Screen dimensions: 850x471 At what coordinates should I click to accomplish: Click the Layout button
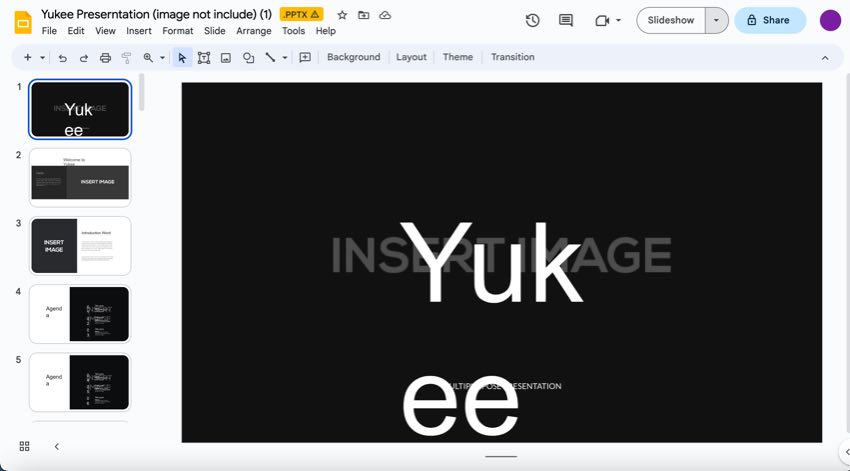[x=411, y=57]
